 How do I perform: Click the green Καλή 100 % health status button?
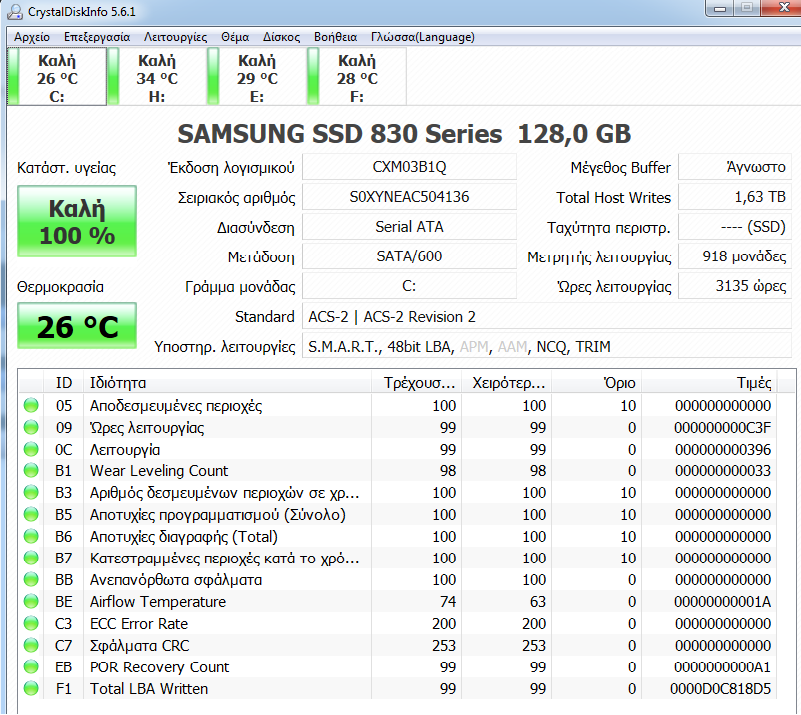(77, 221)
